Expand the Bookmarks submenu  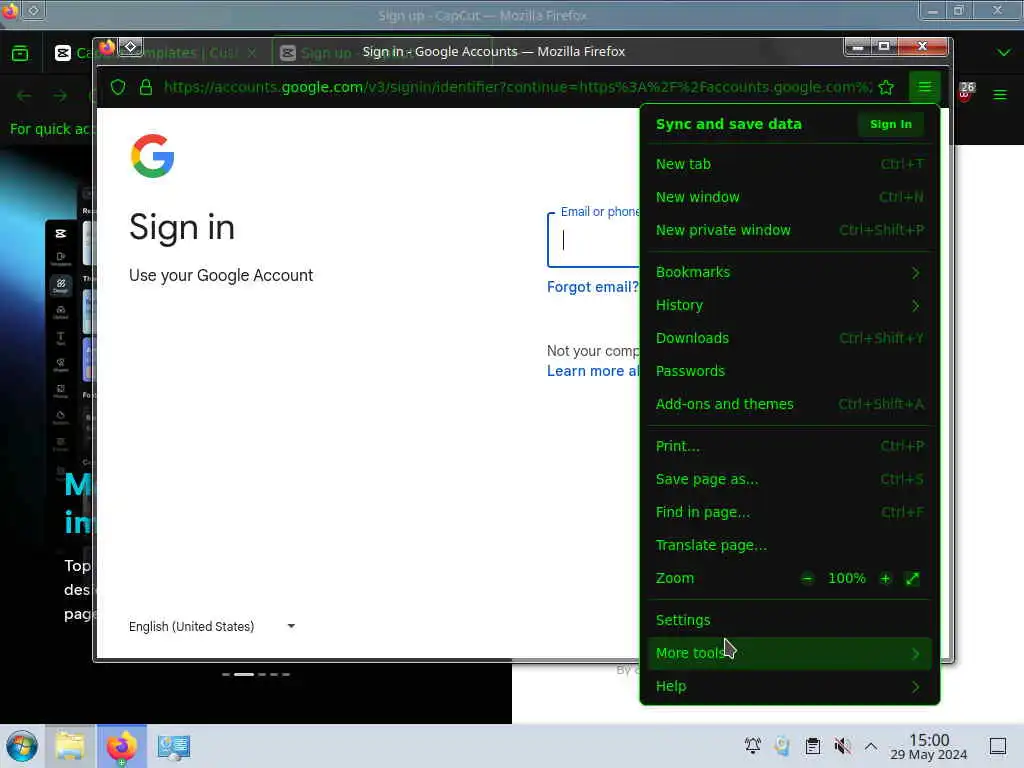(790, 272)
